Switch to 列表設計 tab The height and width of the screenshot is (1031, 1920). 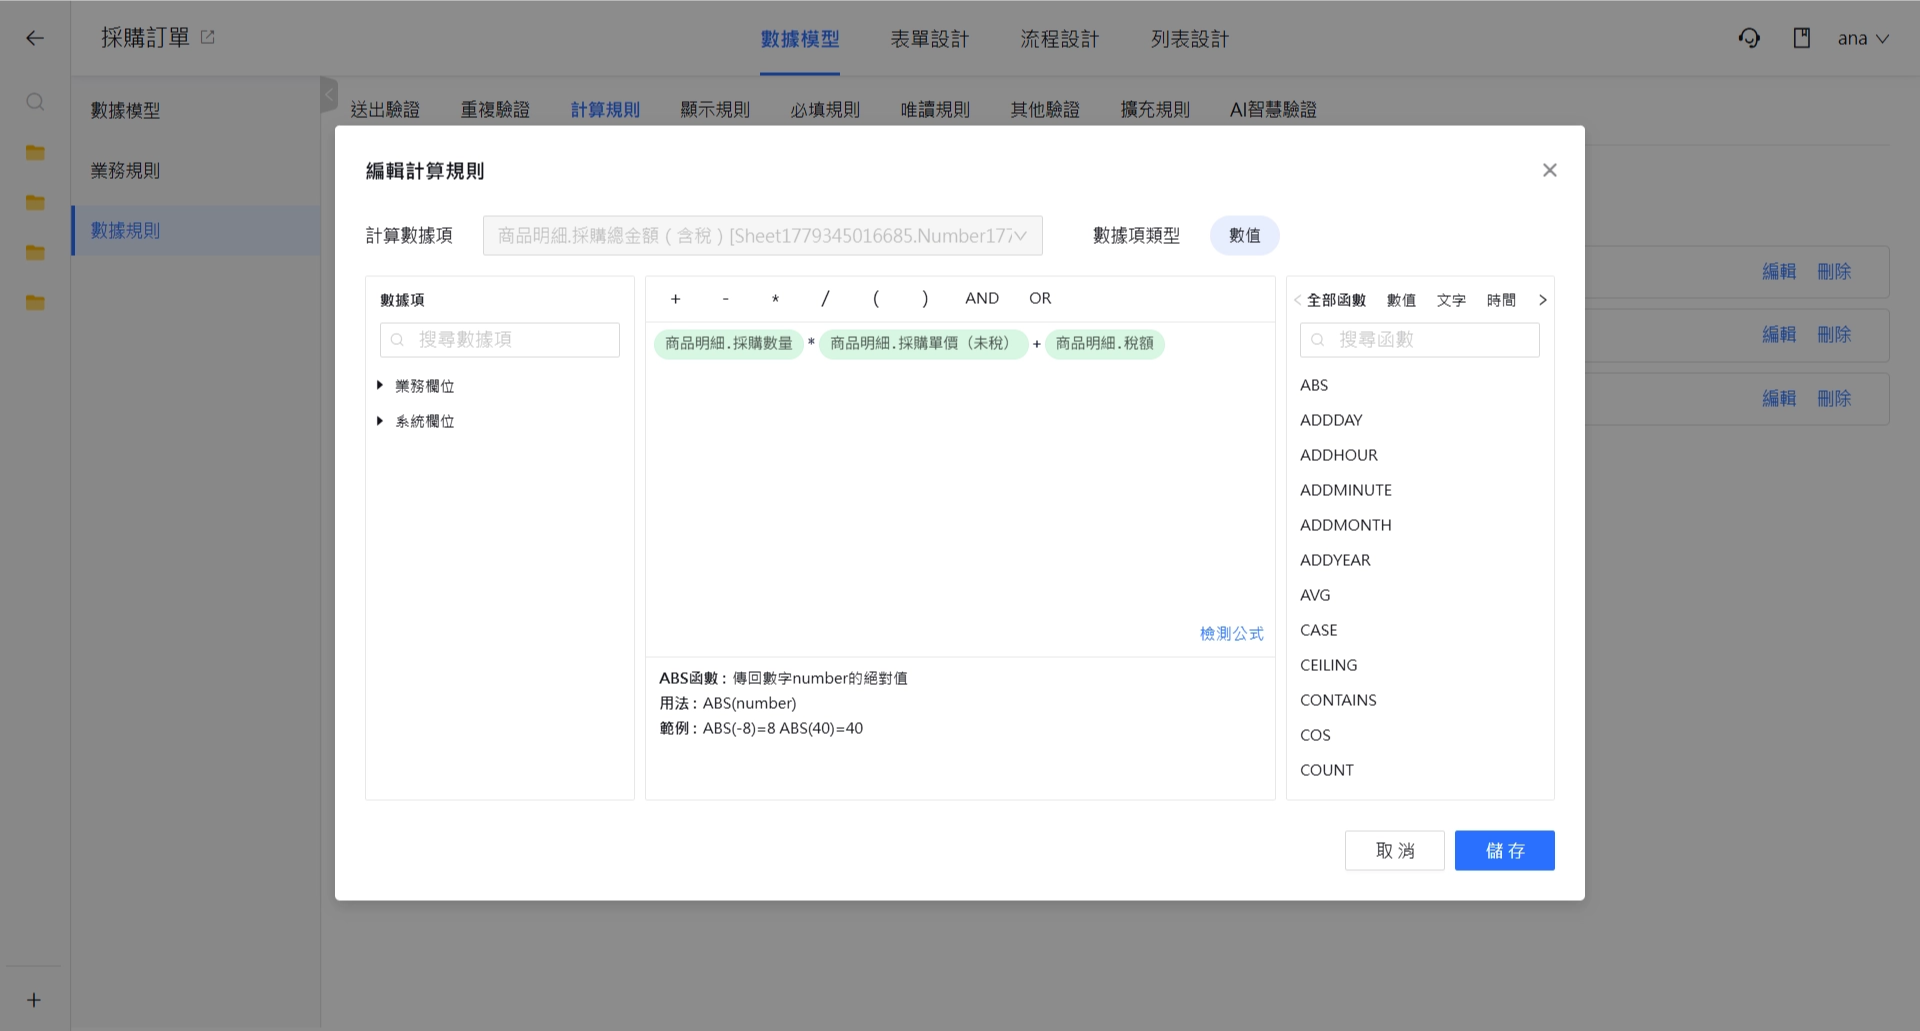(x=1190, y=39)
